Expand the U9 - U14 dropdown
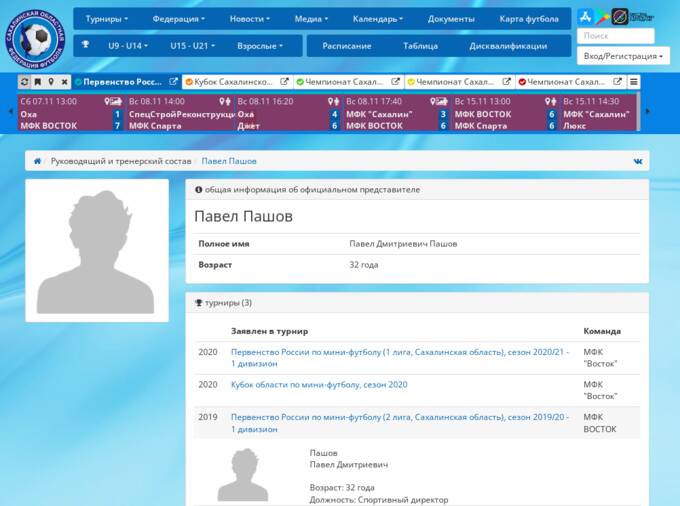680x506 pixels. [x=129, y=46]
